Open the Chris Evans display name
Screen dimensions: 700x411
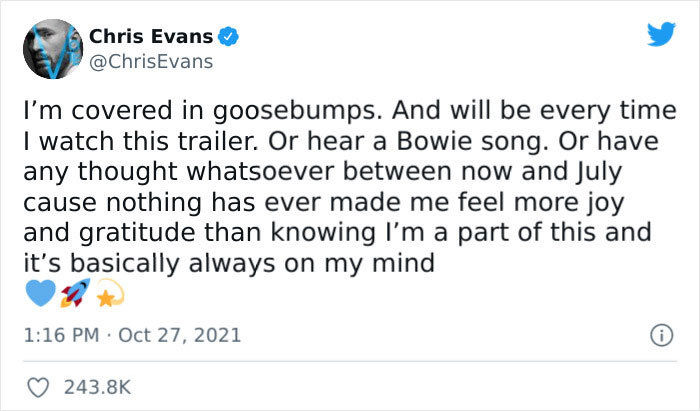[x=151, y=37]
